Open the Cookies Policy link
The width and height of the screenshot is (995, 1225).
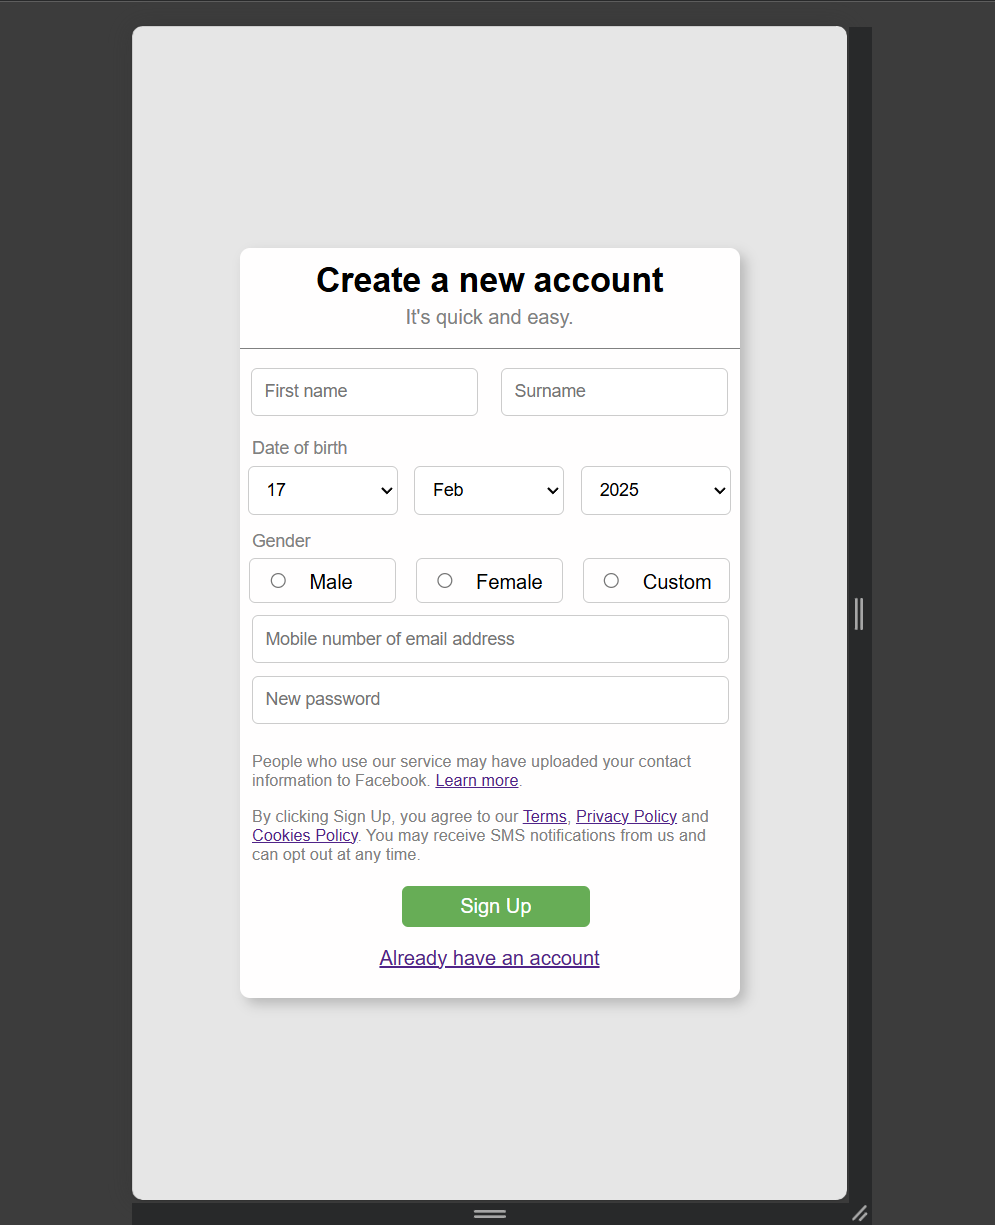[x=305, y=835]
